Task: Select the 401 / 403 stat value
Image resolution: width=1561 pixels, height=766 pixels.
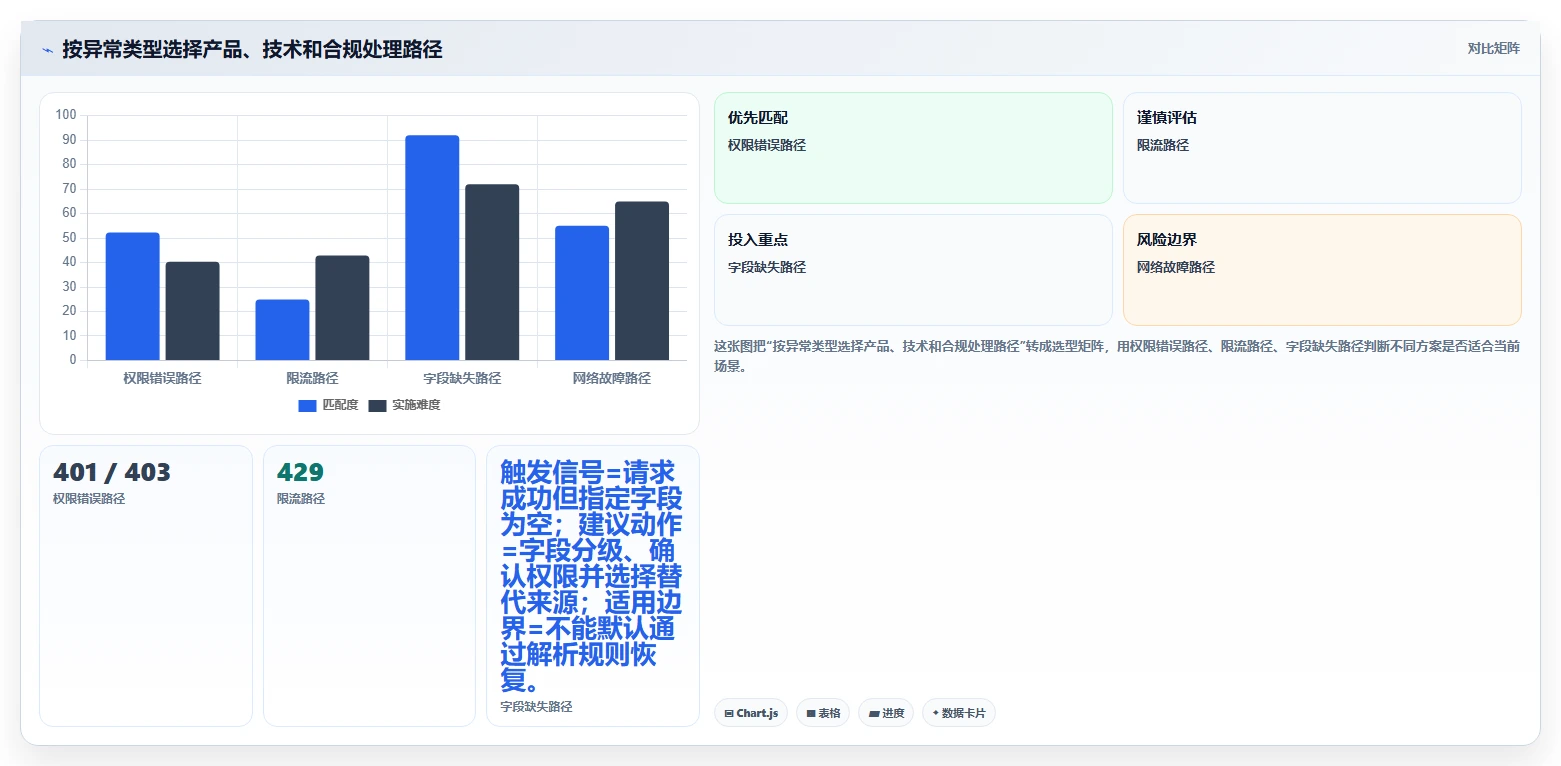Action: [x=112, y=472]
